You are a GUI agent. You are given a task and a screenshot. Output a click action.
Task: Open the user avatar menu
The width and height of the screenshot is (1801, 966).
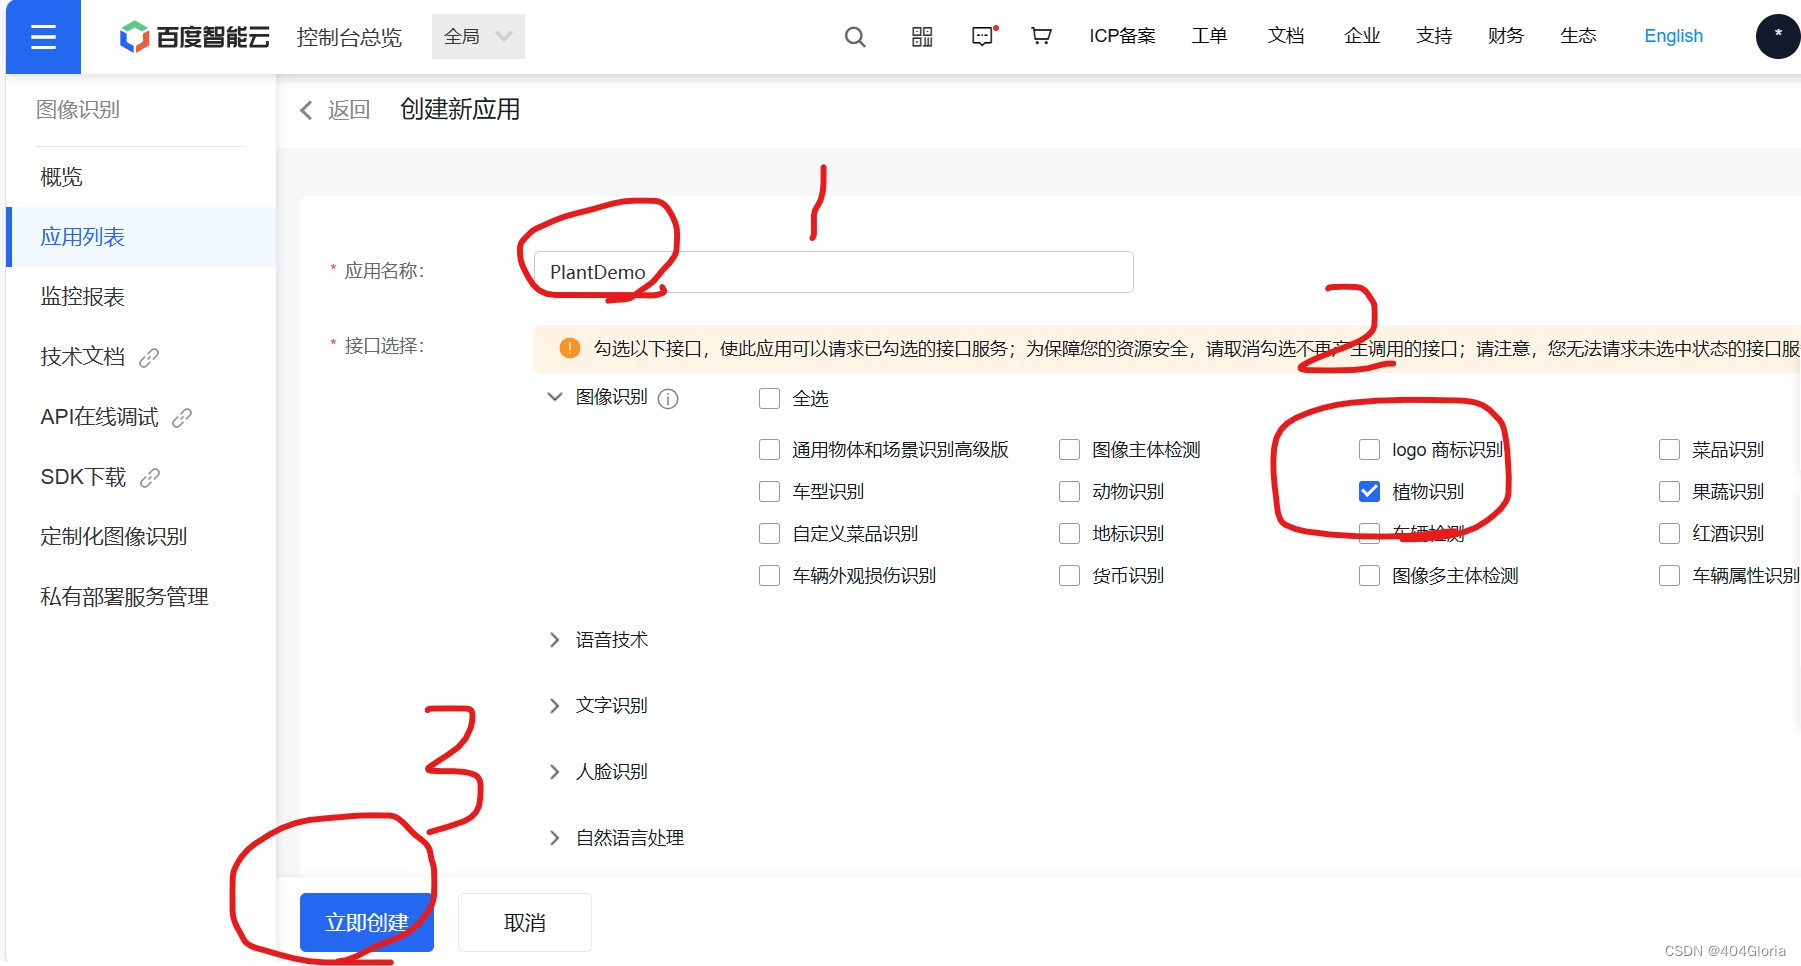point(1778,36)
